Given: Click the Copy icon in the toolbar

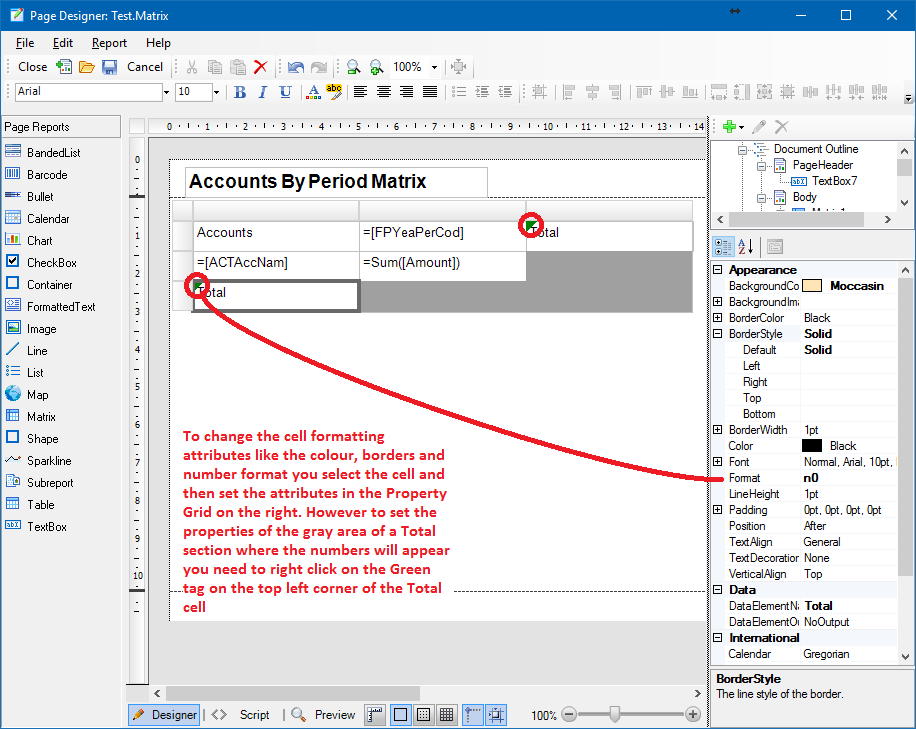Looking at the screenshot, I should coord(214,67).
